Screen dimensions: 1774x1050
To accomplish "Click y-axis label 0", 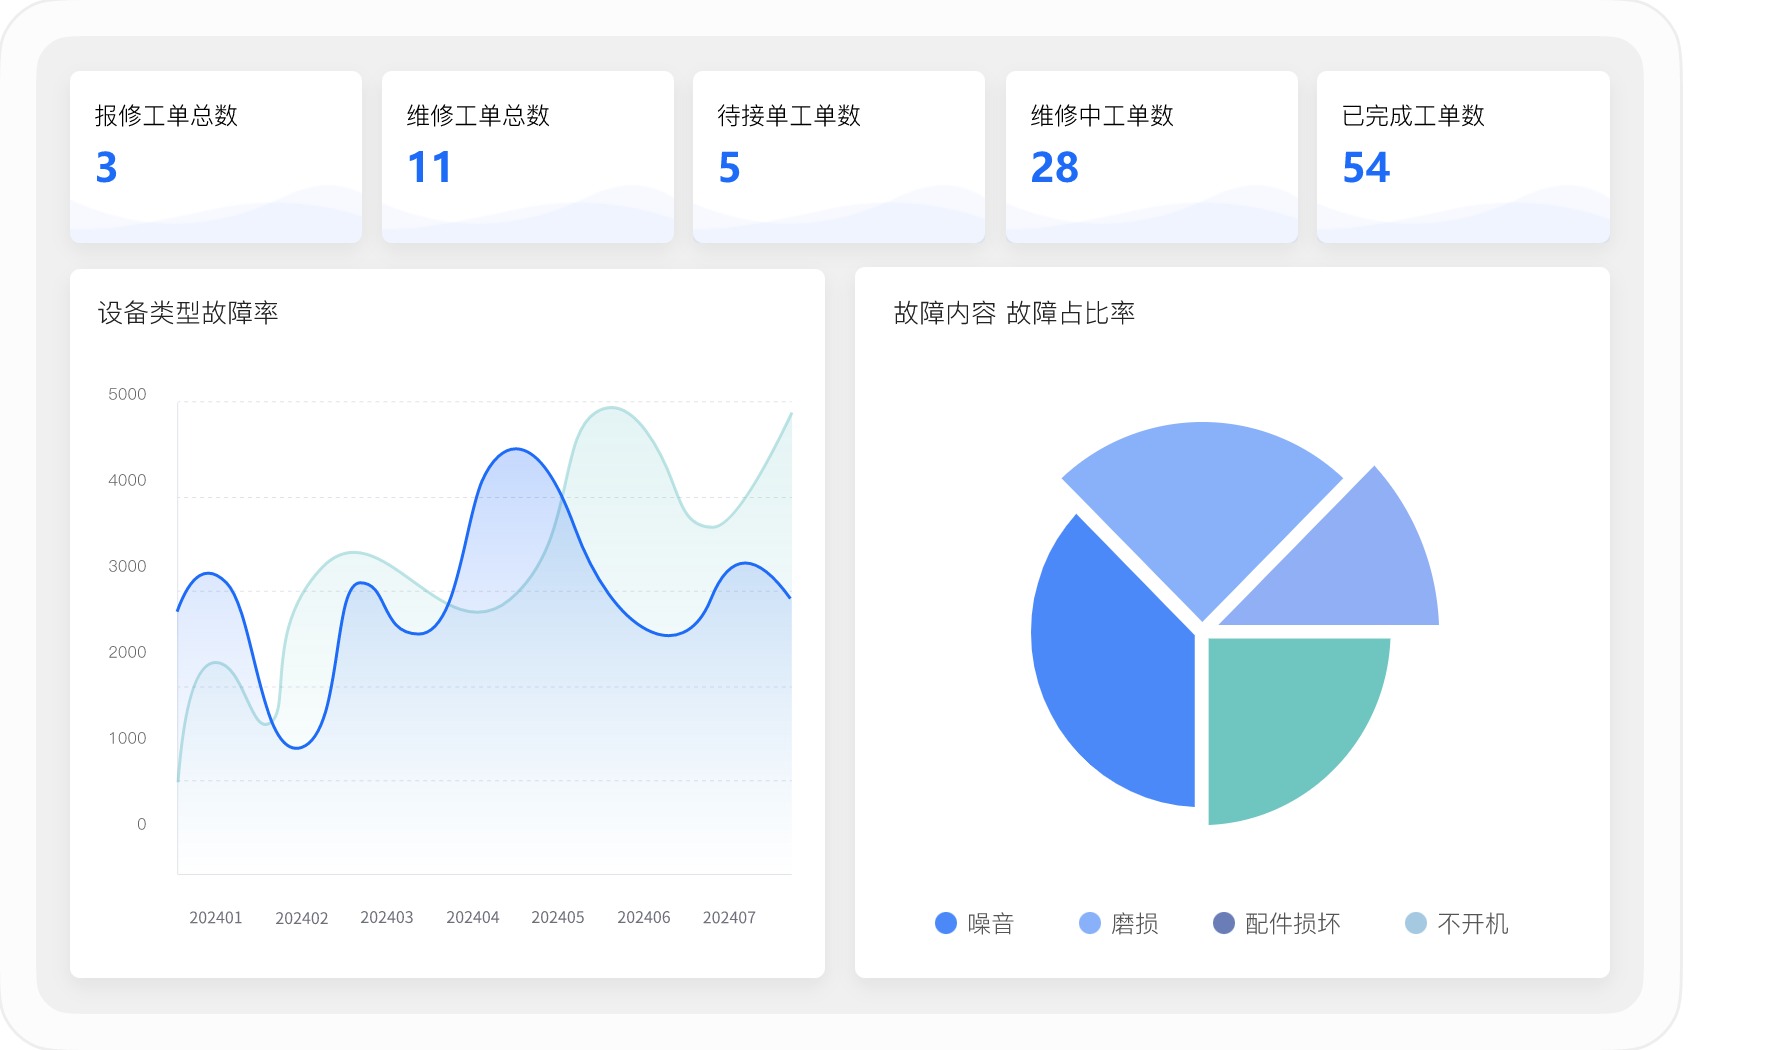I will click(142, 824).
